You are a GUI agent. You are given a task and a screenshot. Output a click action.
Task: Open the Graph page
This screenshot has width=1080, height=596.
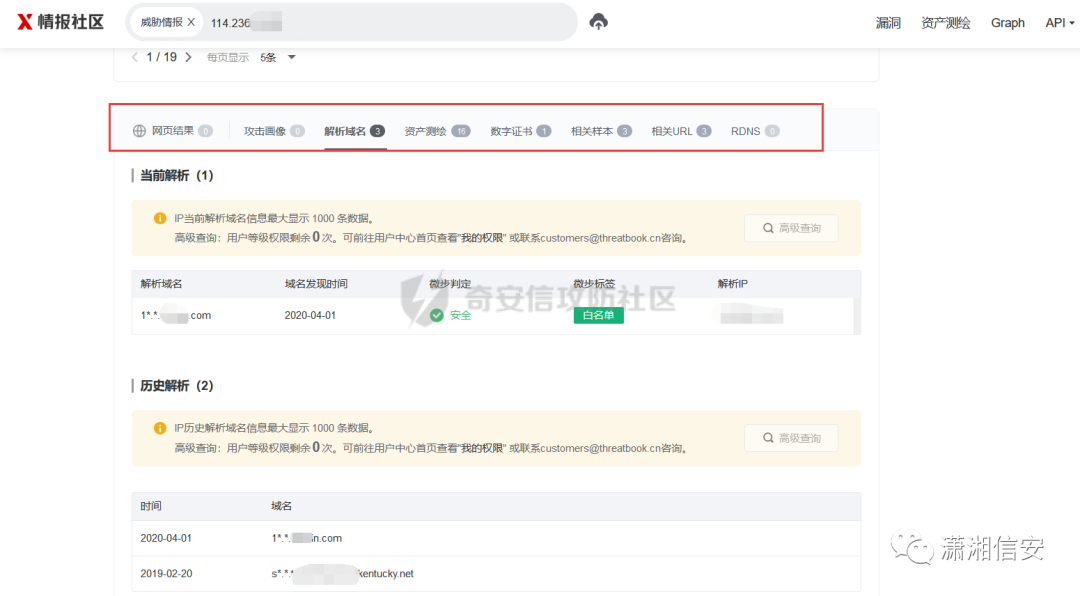click(x=1007, y=23)
